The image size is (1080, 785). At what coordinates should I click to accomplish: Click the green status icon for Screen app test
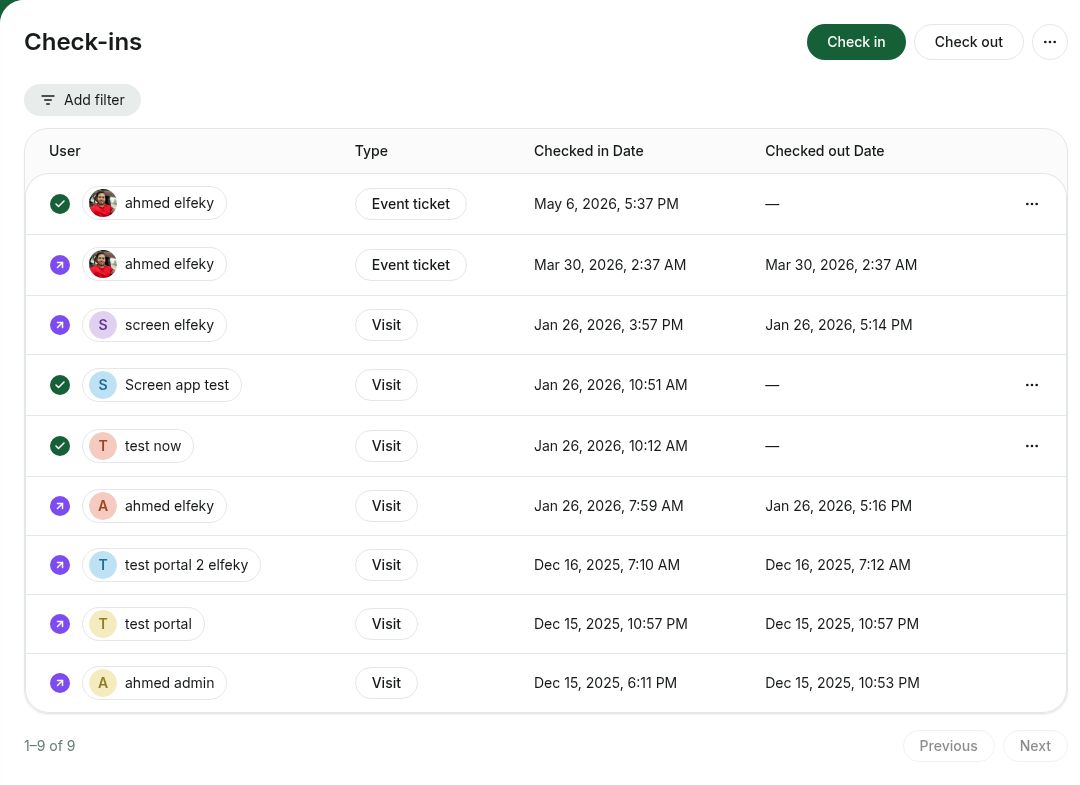click(60, 385)
